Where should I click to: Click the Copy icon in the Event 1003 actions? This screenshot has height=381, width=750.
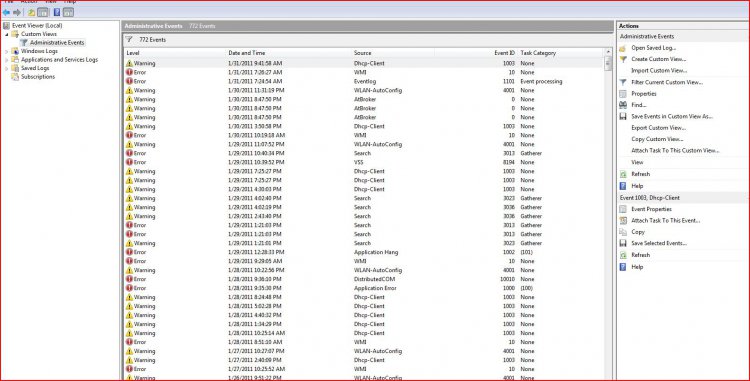[x=623, y=232]
